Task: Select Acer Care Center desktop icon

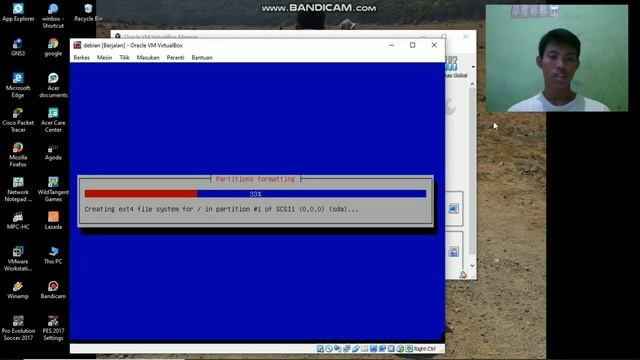Action: (53, 120)
